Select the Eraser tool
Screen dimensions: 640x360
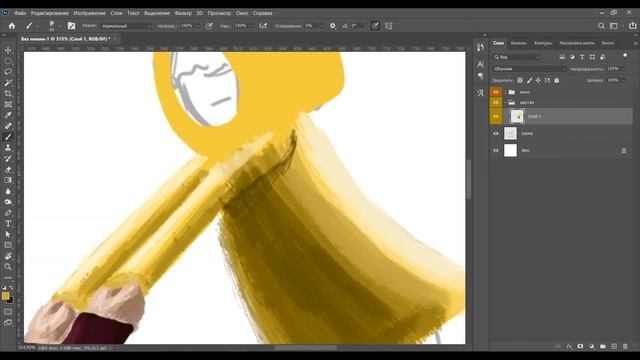[8, 169]
